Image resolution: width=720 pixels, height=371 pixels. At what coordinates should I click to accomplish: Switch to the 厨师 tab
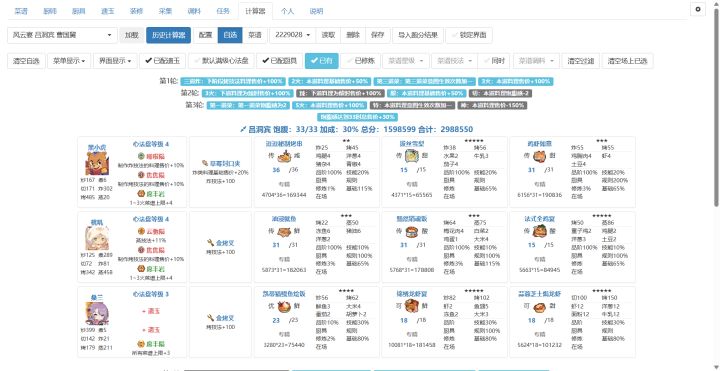50,11
